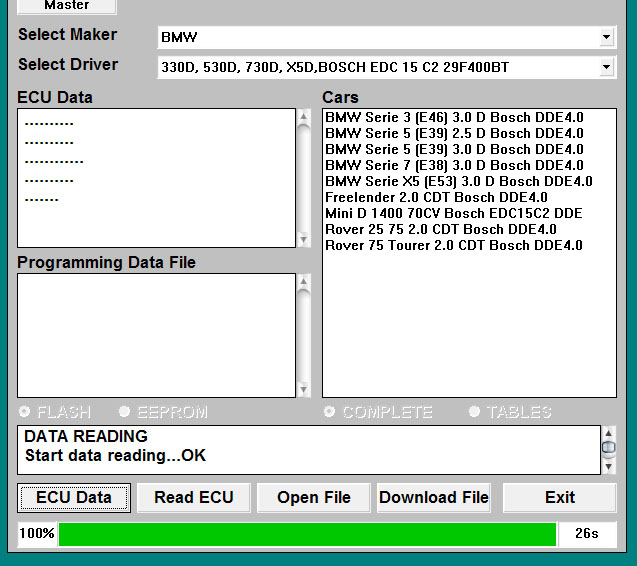Click up arrow of status log scrollbar
The height and width of the screenshot is (566, 637).
pyautogui.click(x=609, y=433)
